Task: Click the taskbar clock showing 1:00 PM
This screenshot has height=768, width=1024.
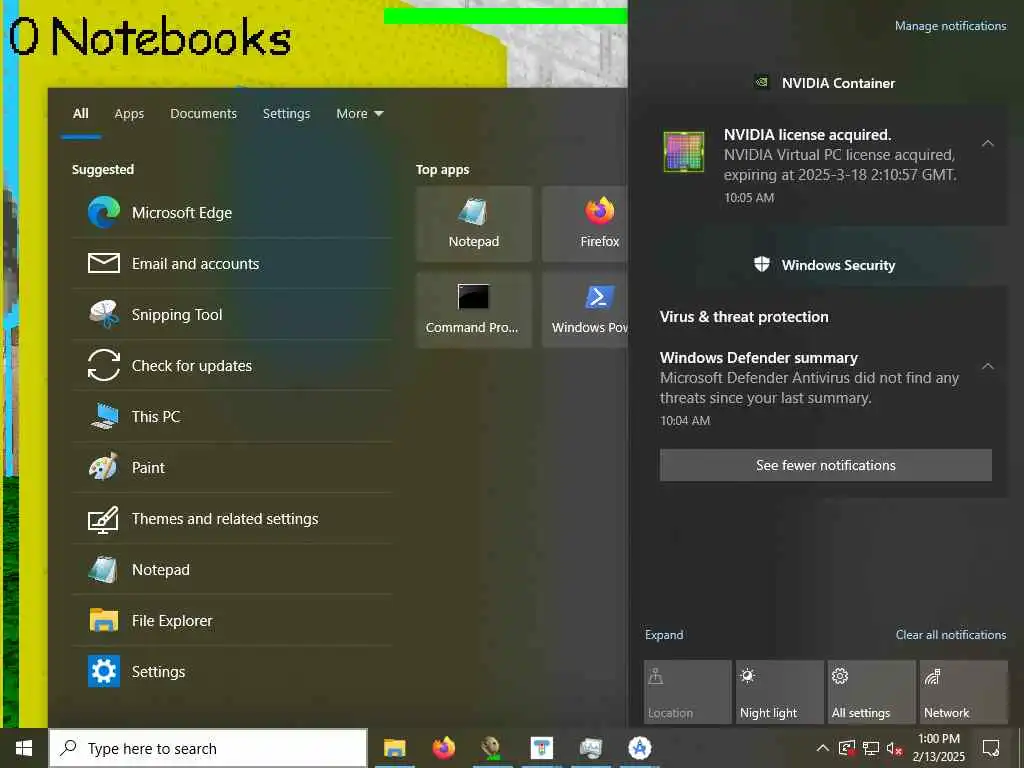Action: [x=938, y=748]
